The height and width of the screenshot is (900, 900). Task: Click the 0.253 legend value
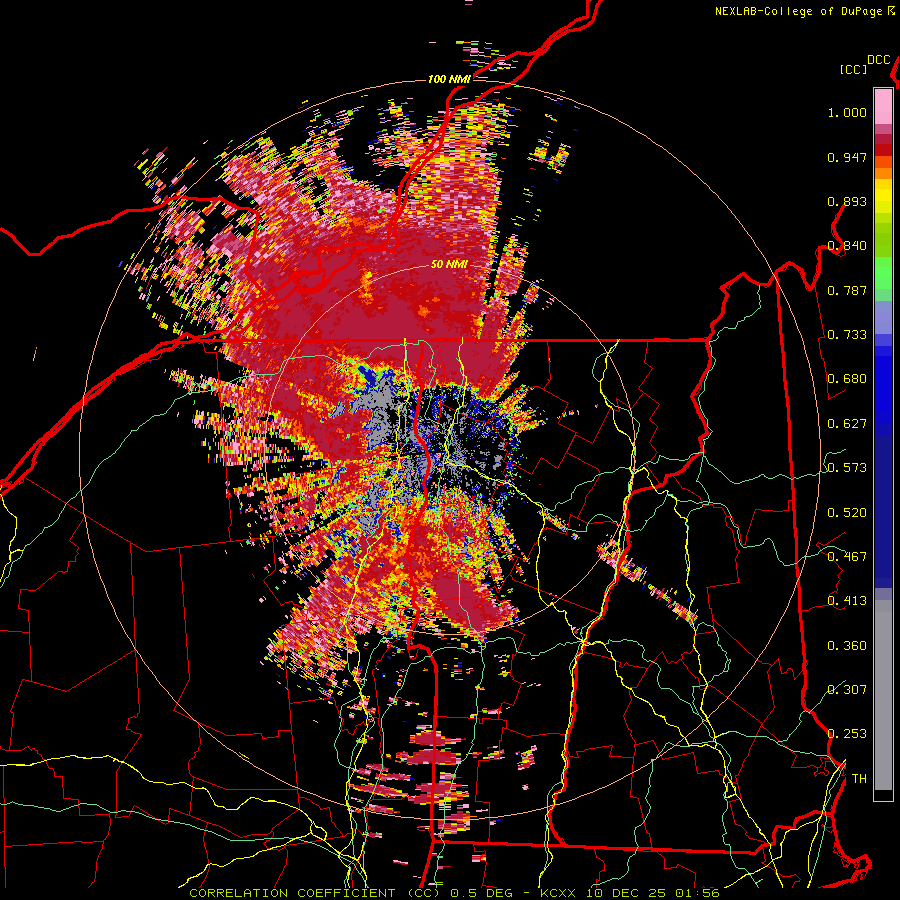click(847, 734)
